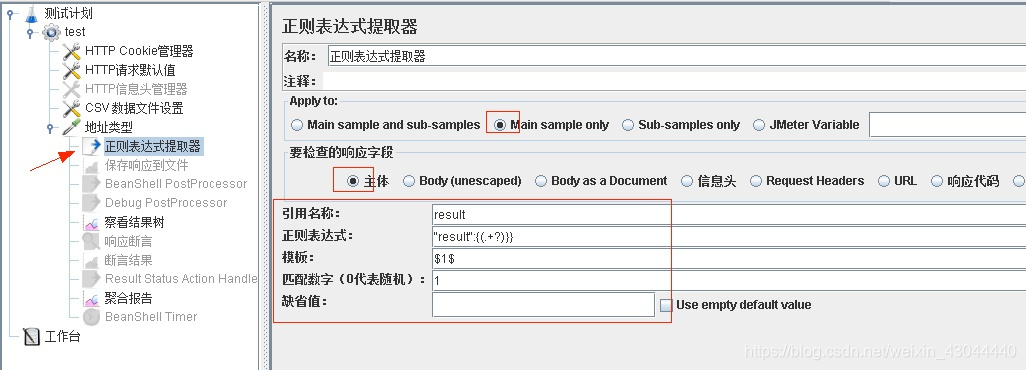
Task: Select Sub-samples only radio button
Action: coord(628,125)
